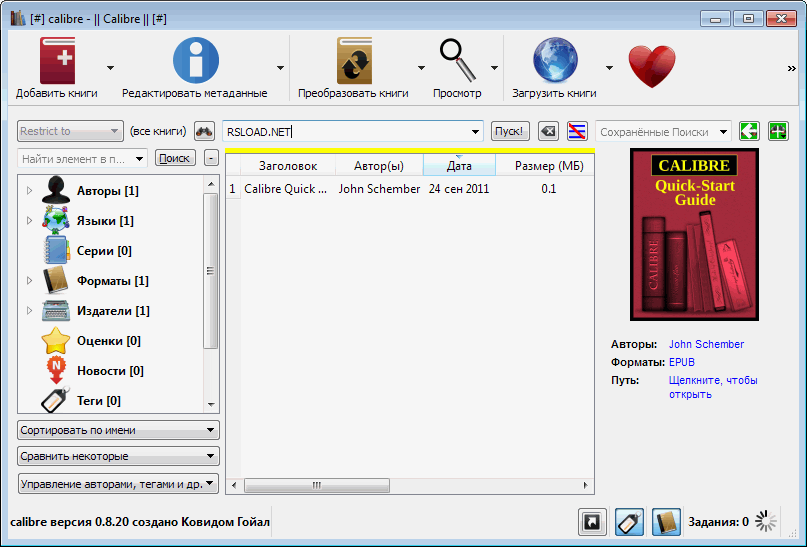807x547 pixels.
Task: Click the Calibre Quick-Start Guide cover
Action: click(x=694, y=234)
